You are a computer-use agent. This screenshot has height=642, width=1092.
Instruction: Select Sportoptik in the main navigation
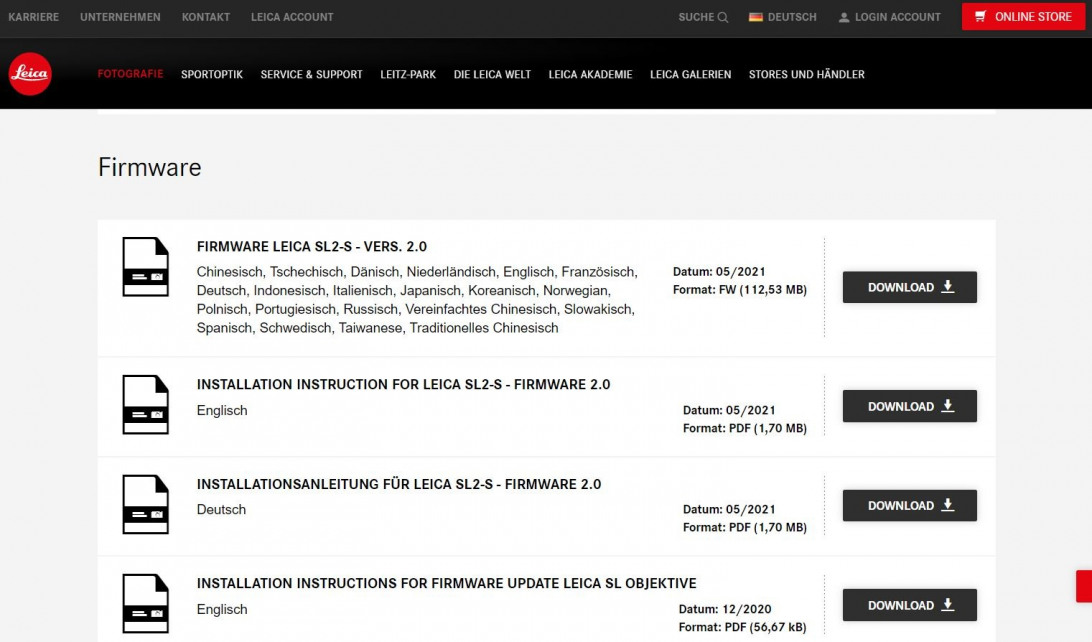tap(212, 74)
